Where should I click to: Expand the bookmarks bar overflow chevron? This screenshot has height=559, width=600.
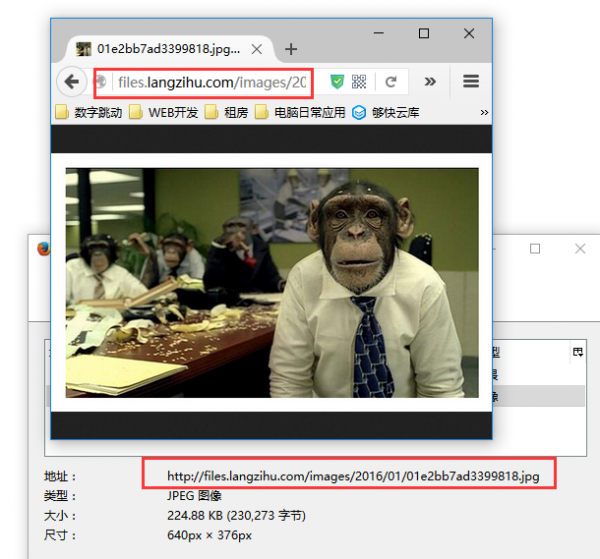pyautogui.click(x=484, y=112)
